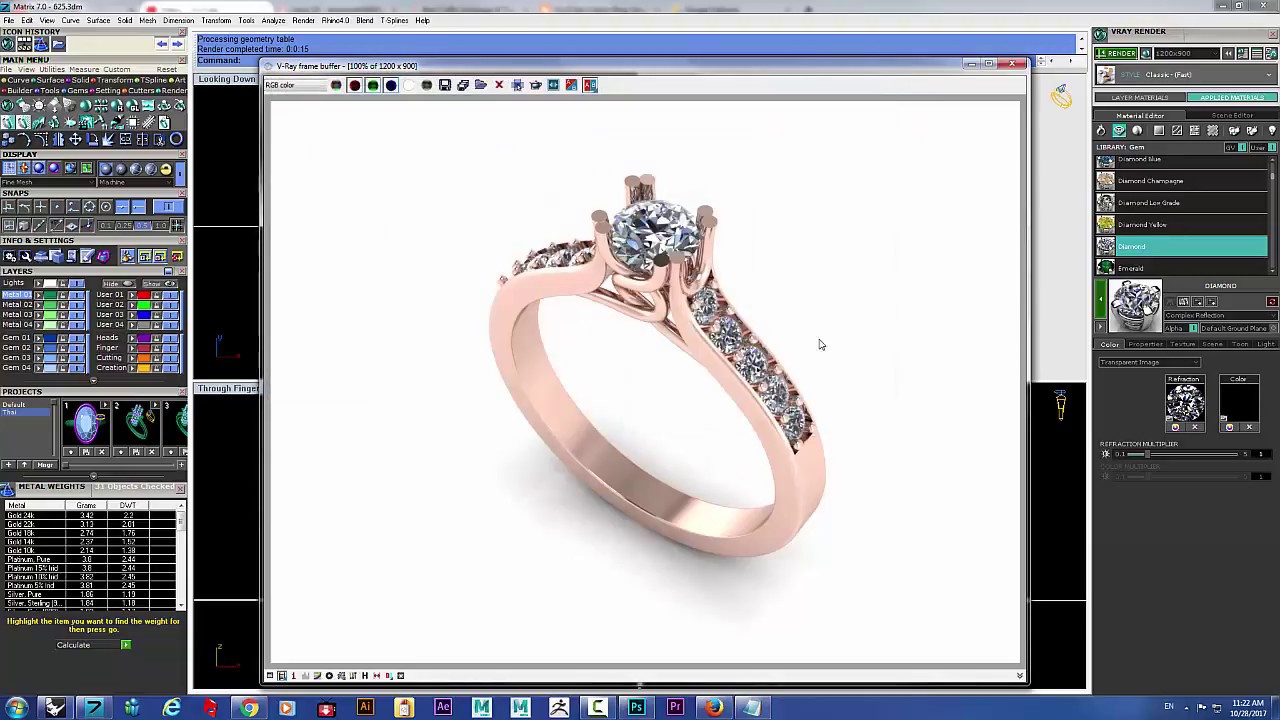Click the green RENDER button in VRay Render panel

pos(1116,53)
